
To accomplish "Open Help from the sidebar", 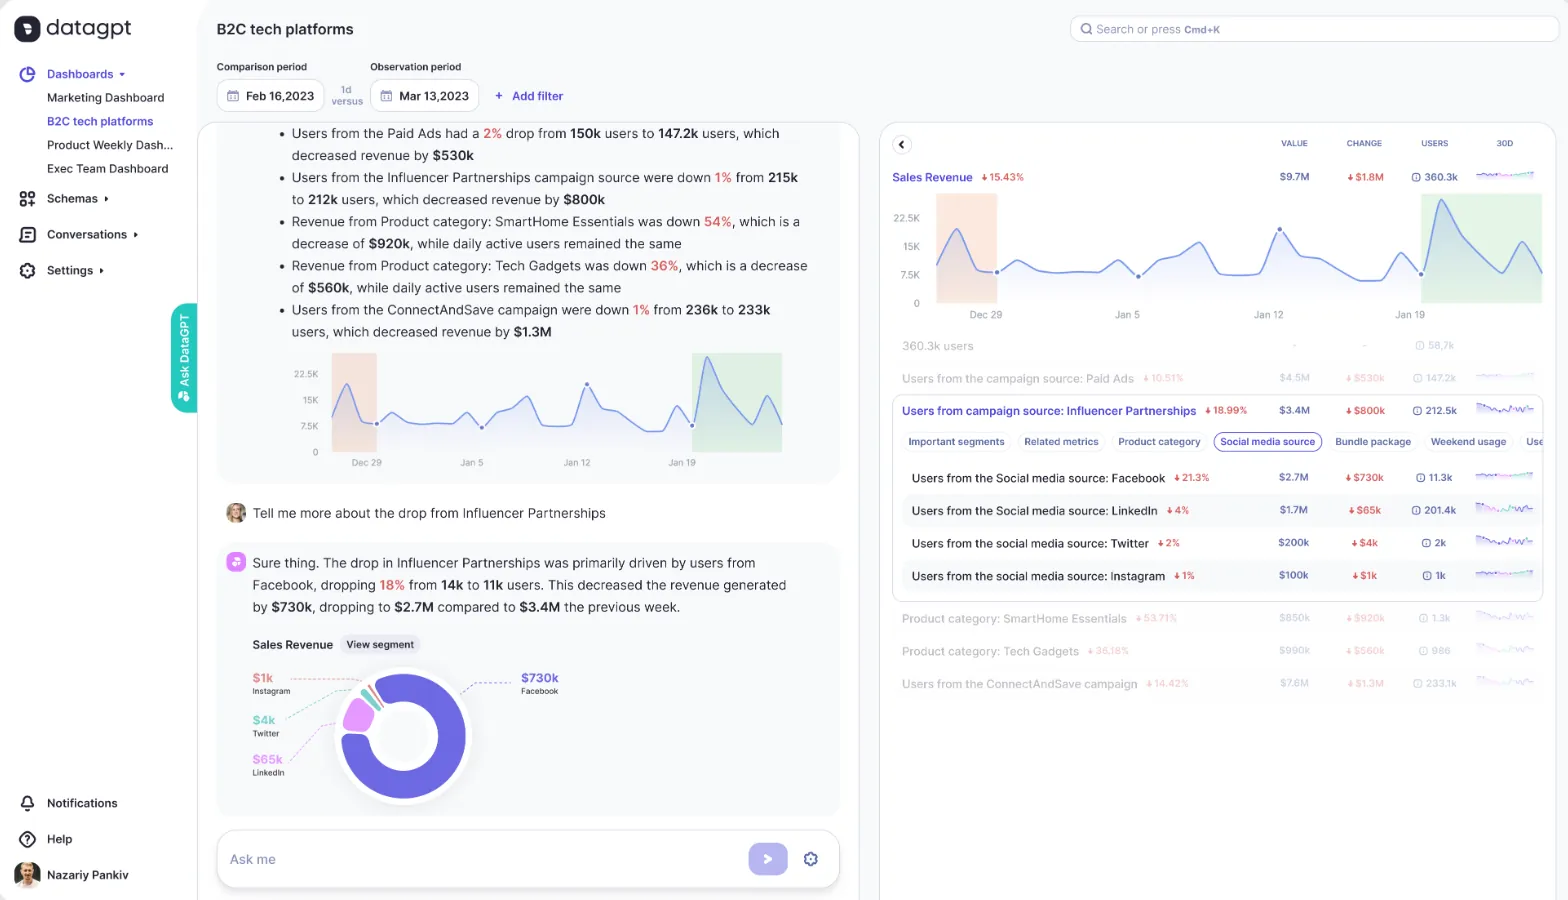I will [x=59, y=839].
